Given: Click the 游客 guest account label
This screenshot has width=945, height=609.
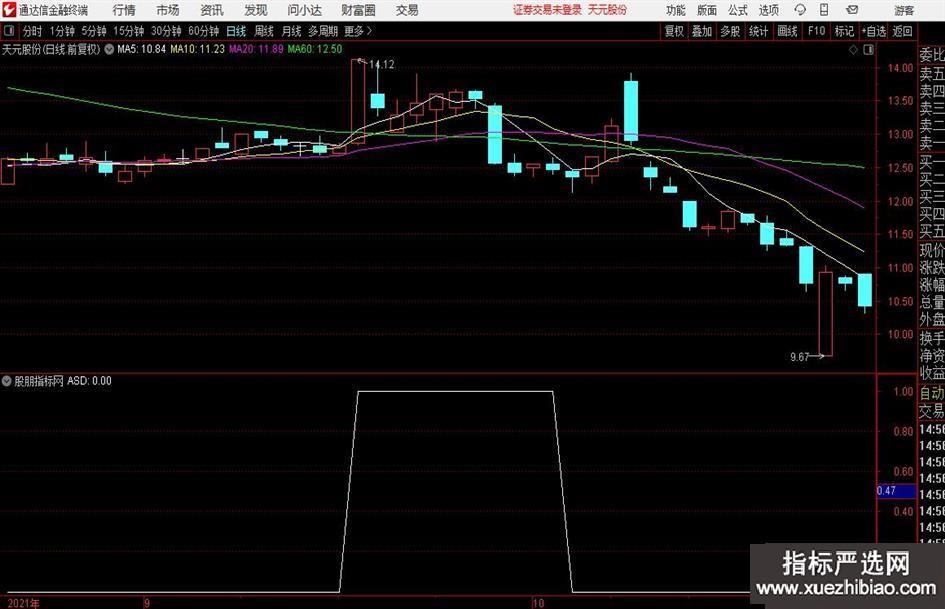Looking at the screenshot, I should tap(904, 10).
